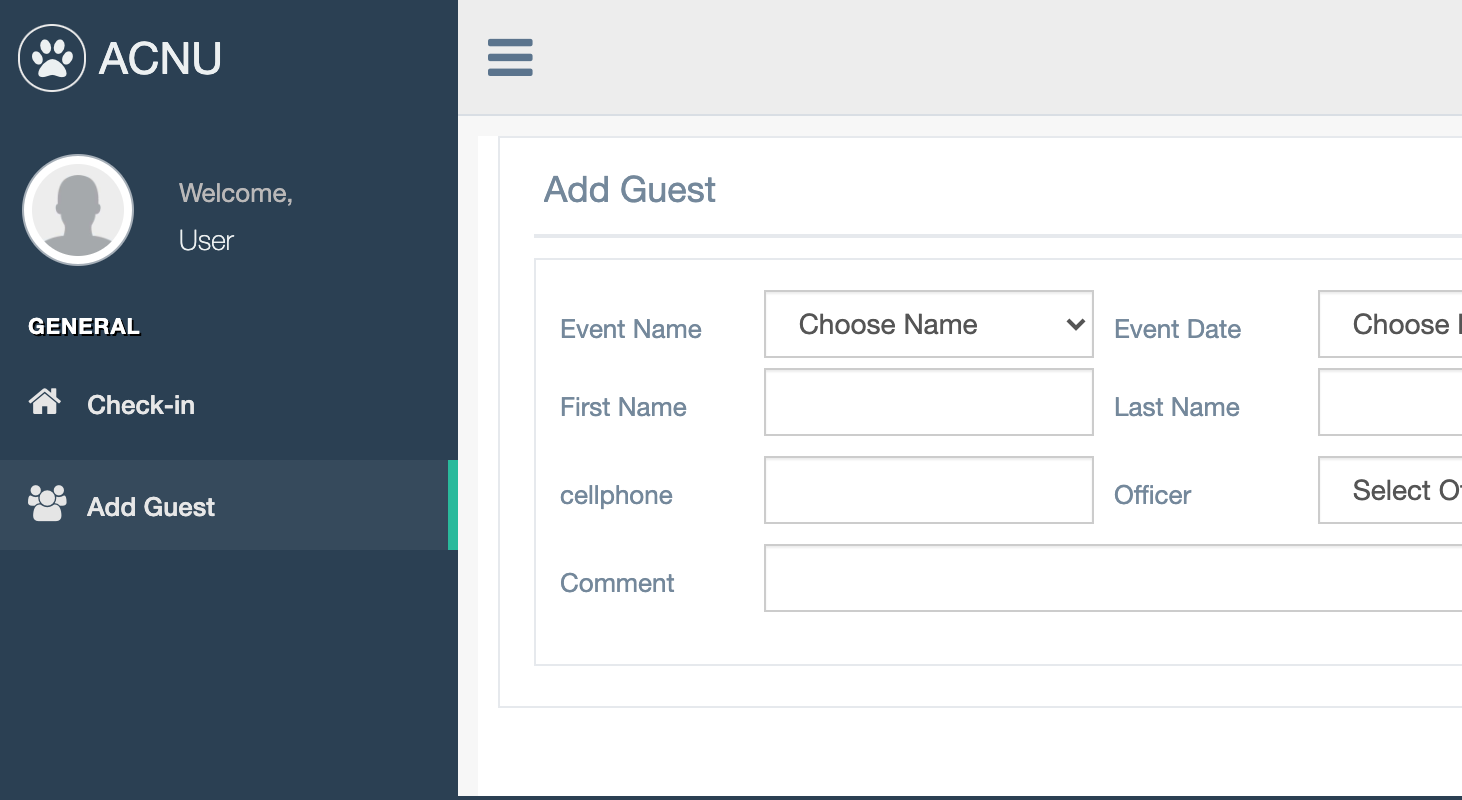This screenshot has height=800, width=1462.
Task: Click the Event Name field label
Action: [x=631, y=329]
